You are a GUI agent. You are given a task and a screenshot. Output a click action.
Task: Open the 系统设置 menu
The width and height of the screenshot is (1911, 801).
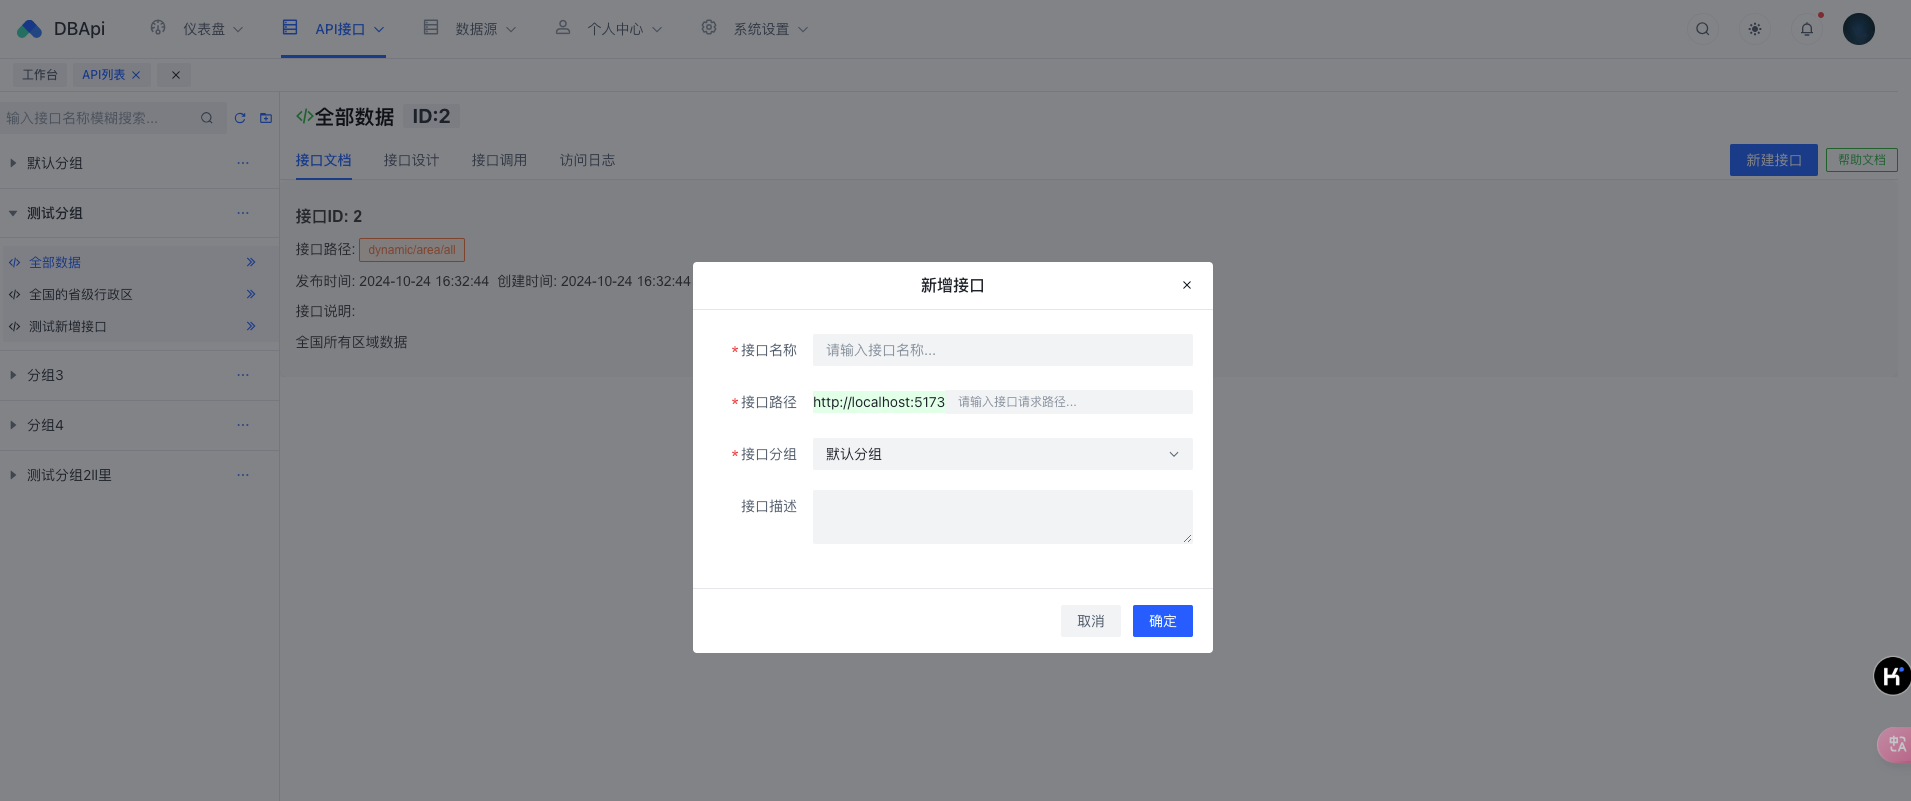point(755,29)
